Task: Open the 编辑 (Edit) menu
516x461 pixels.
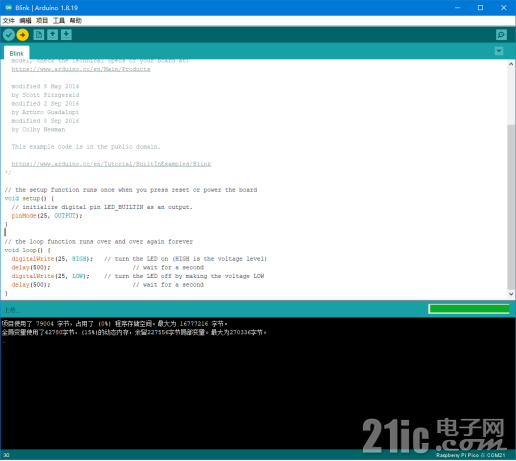Action: point(25,21)
